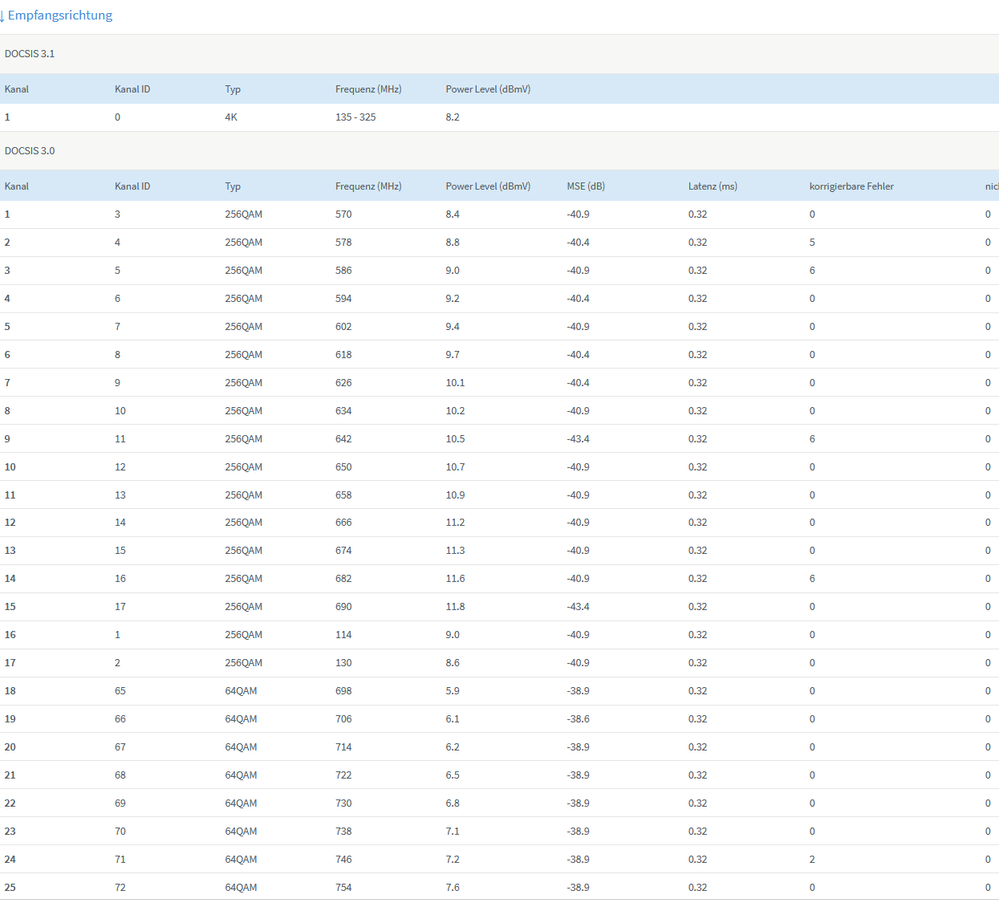Click the power level value 11.8

tap(455, 607)
